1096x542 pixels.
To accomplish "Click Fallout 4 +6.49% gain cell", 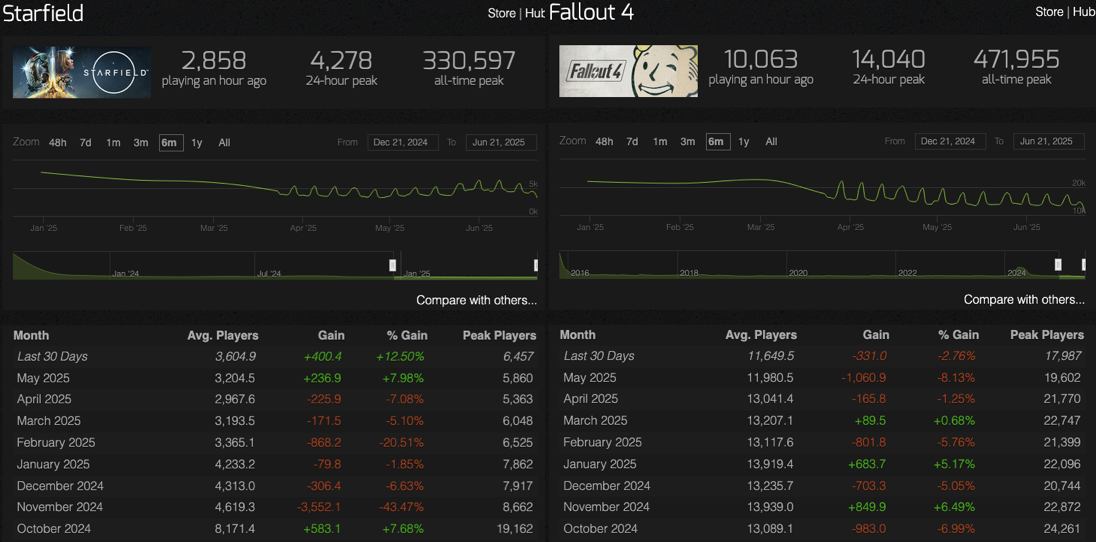I will point(952,507).
